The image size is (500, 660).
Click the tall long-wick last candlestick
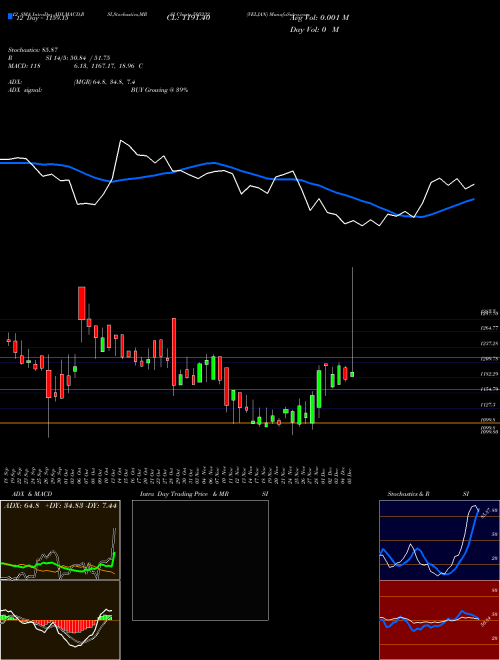(x=352, y=322)
